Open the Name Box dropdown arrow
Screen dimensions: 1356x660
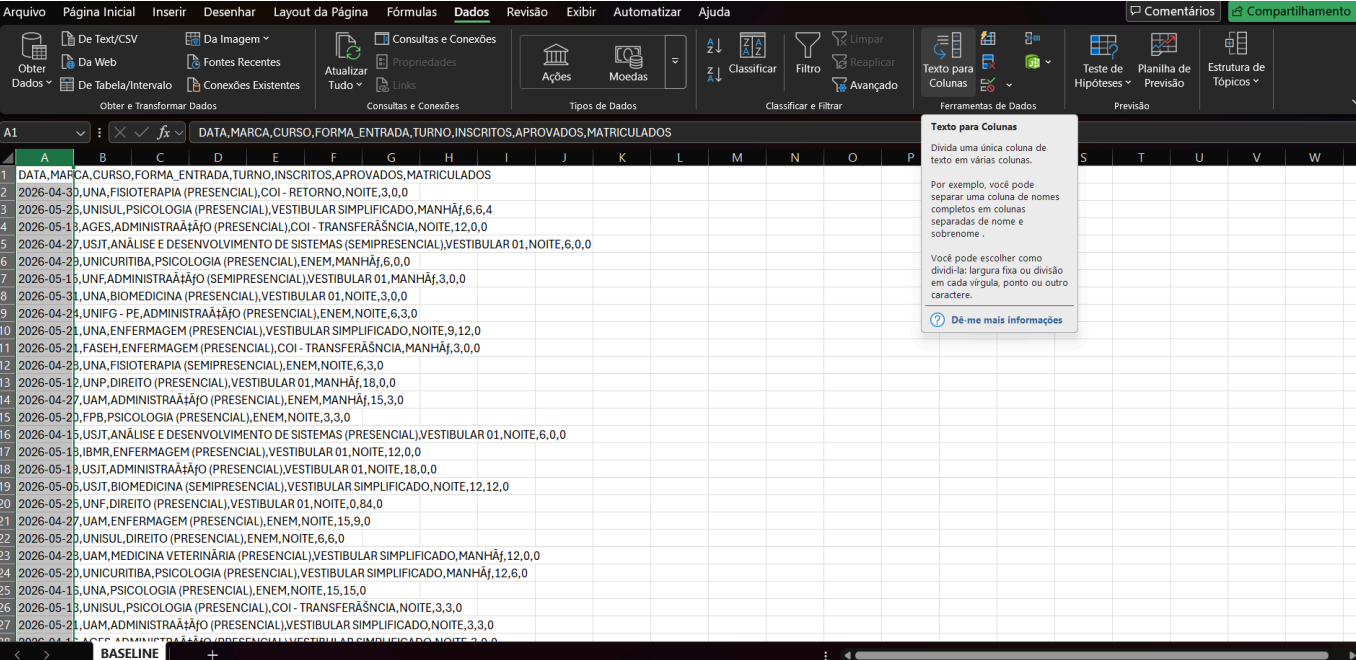click(81, 132)
